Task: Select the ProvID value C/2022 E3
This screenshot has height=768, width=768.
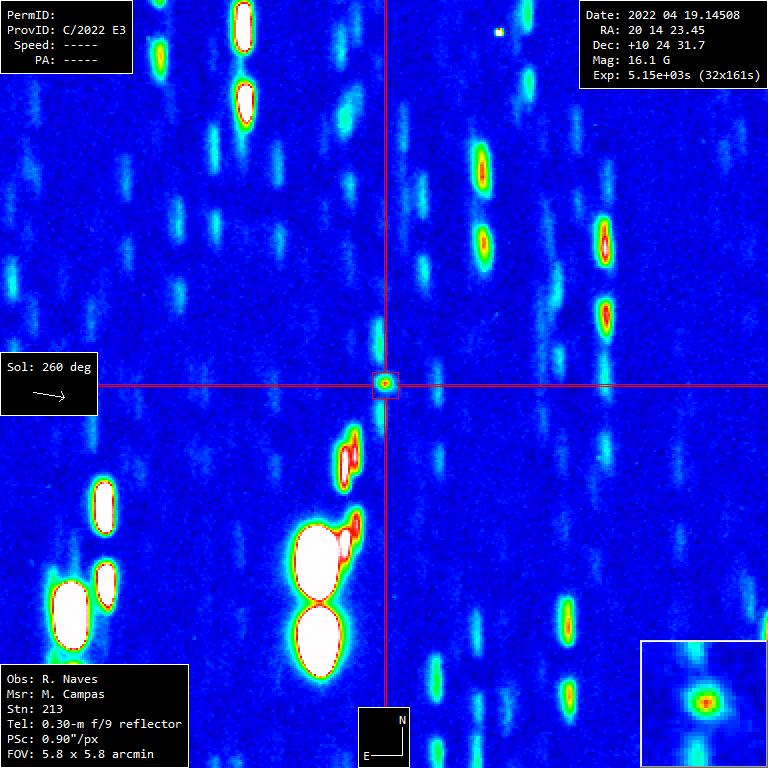Action: point(94,30)
